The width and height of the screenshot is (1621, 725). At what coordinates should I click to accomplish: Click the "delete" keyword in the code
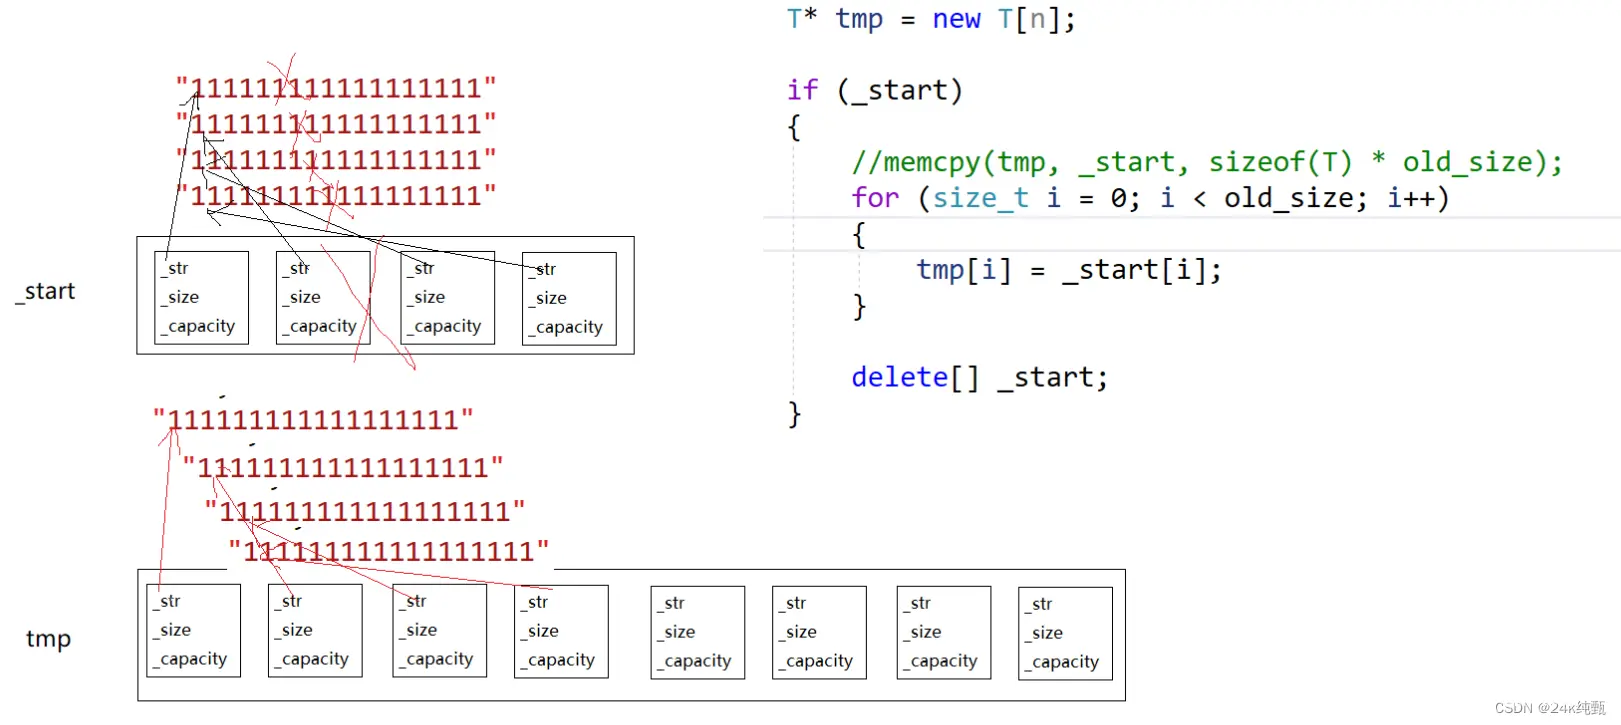click(900, 377)
